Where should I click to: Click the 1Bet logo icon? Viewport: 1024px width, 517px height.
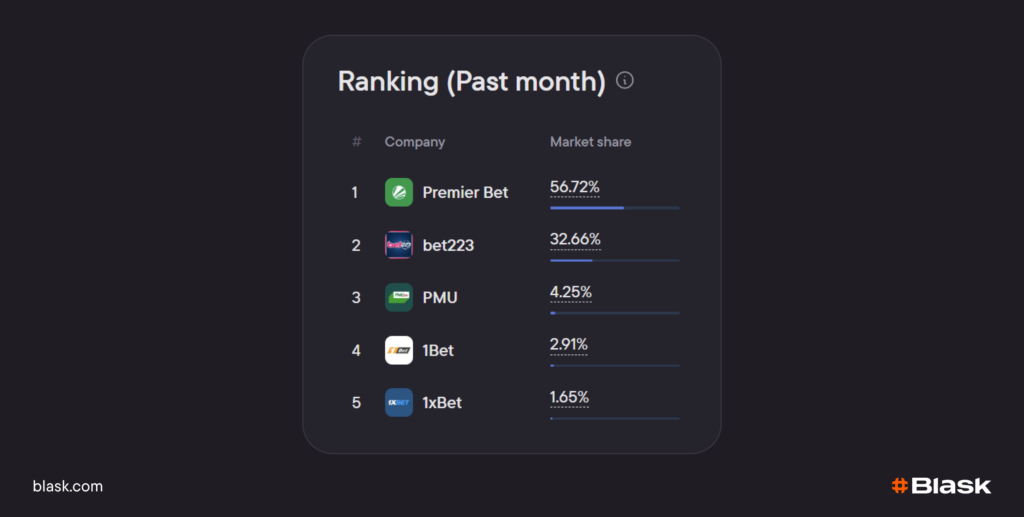pos(399,350)
